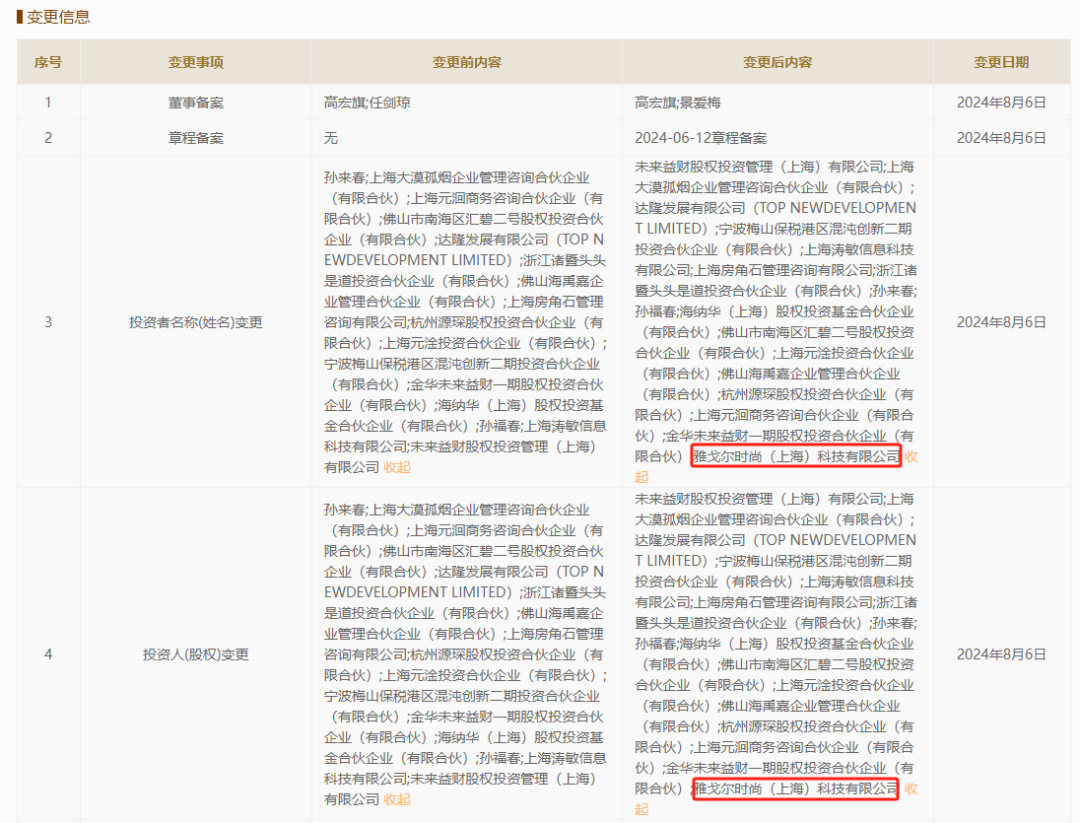Click the 变更日期 column header
The image size is (1080, 823).
(1001, 62)
